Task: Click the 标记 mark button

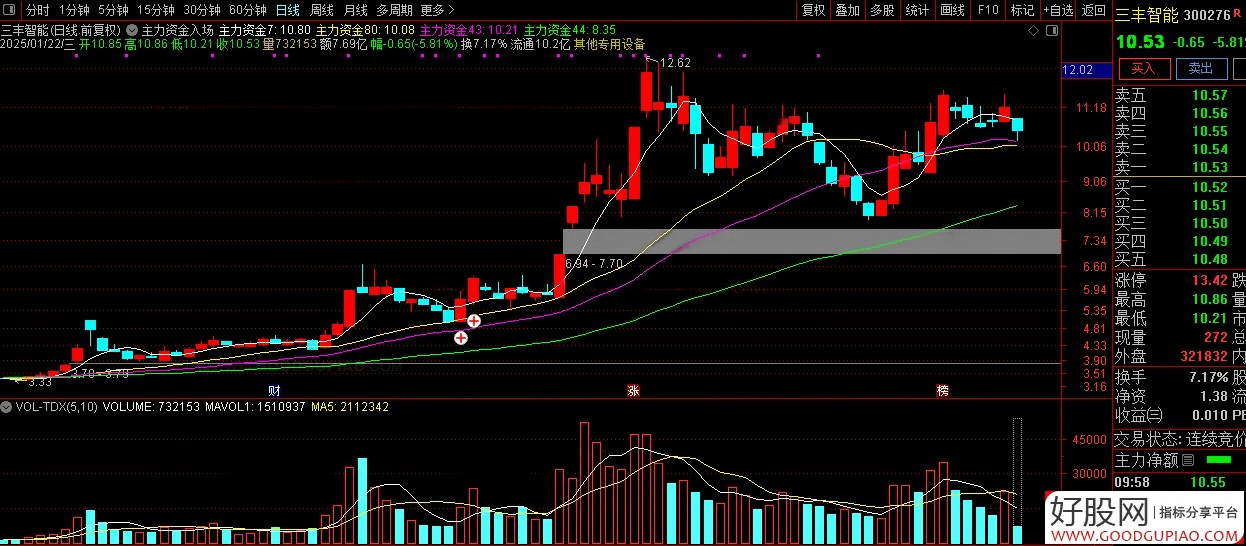Action: 1022,10
